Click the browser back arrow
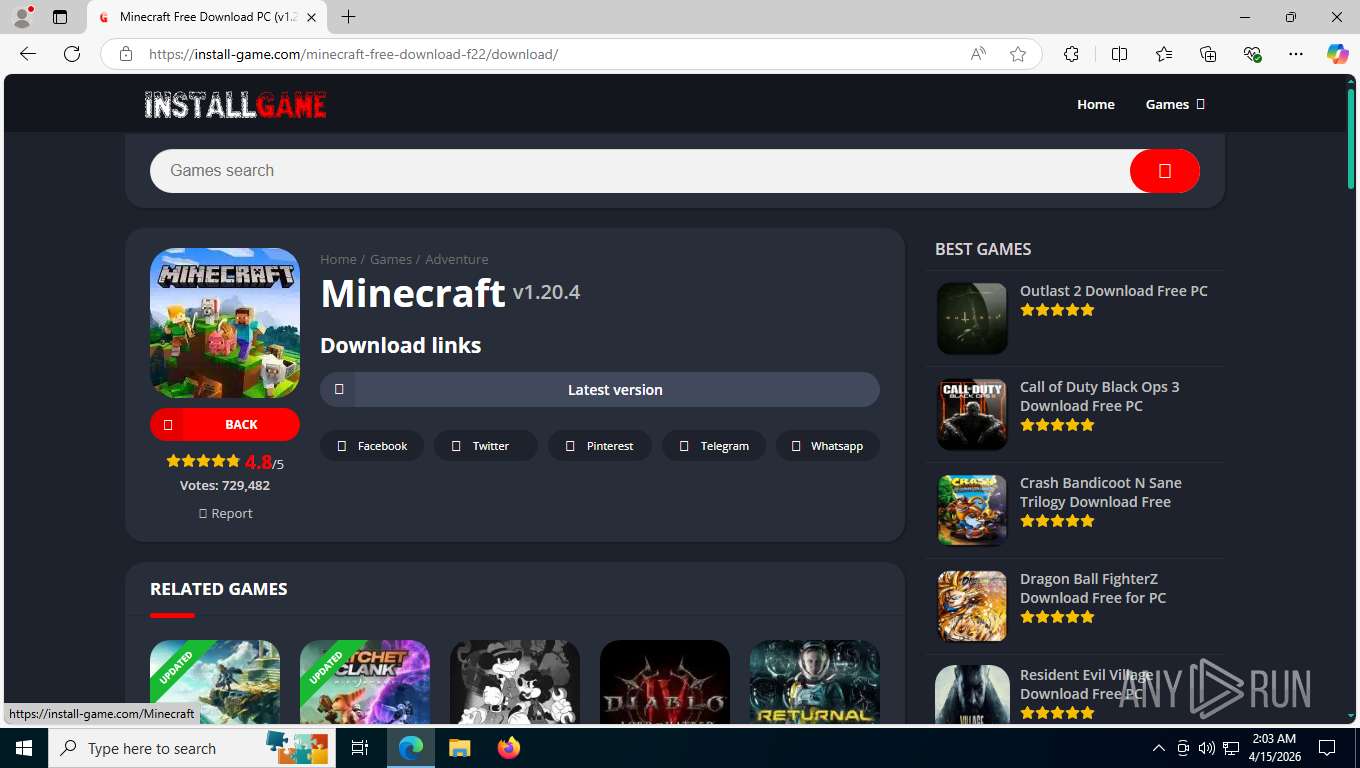 tap(28, 54)
